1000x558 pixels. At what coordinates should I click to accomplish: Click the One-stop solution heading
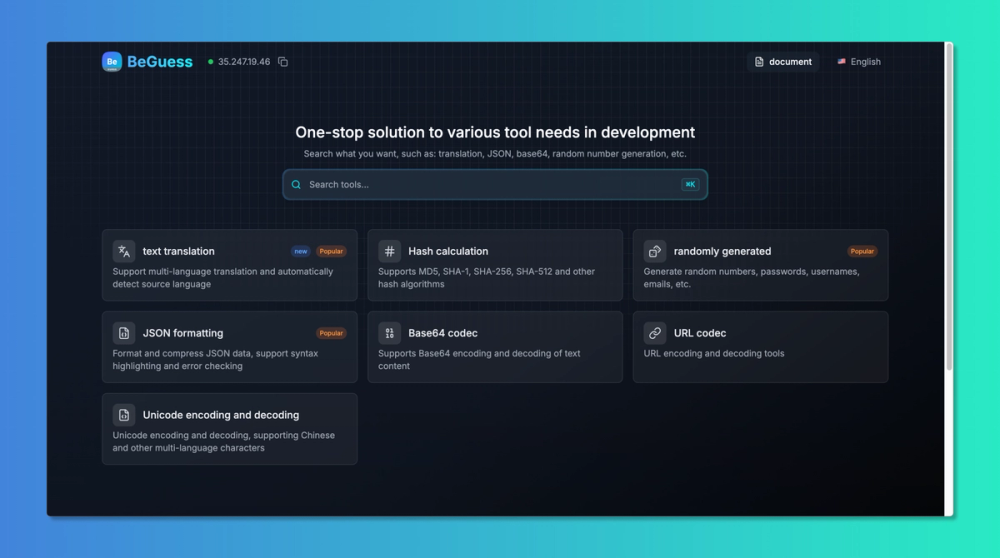pos(495,132)
